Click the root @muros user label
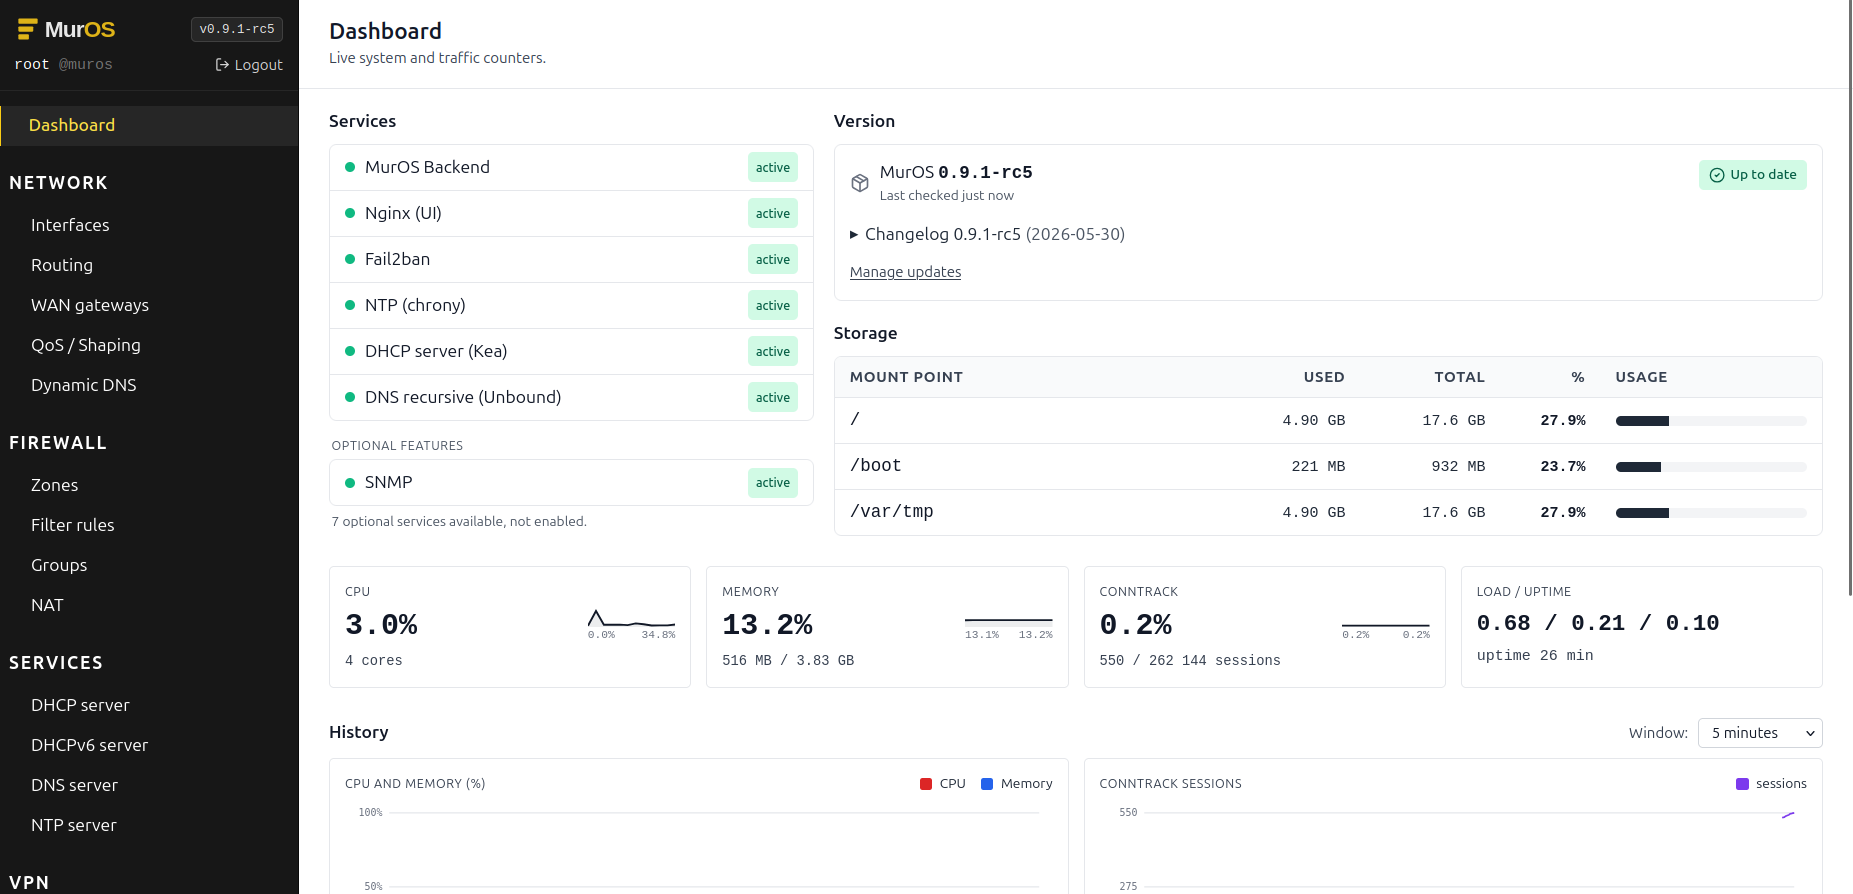Screen dimensions: 1853x894 (63, 64)
